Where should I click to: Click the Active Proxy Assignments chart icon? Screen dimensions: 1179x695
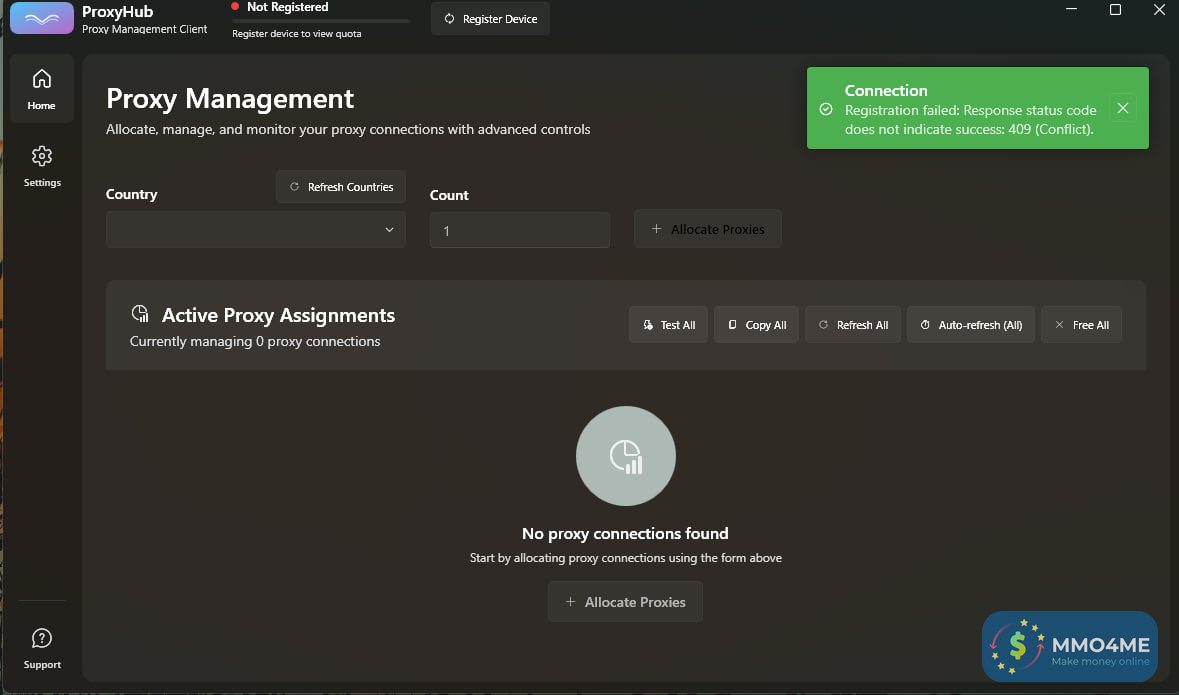(140, 314)
